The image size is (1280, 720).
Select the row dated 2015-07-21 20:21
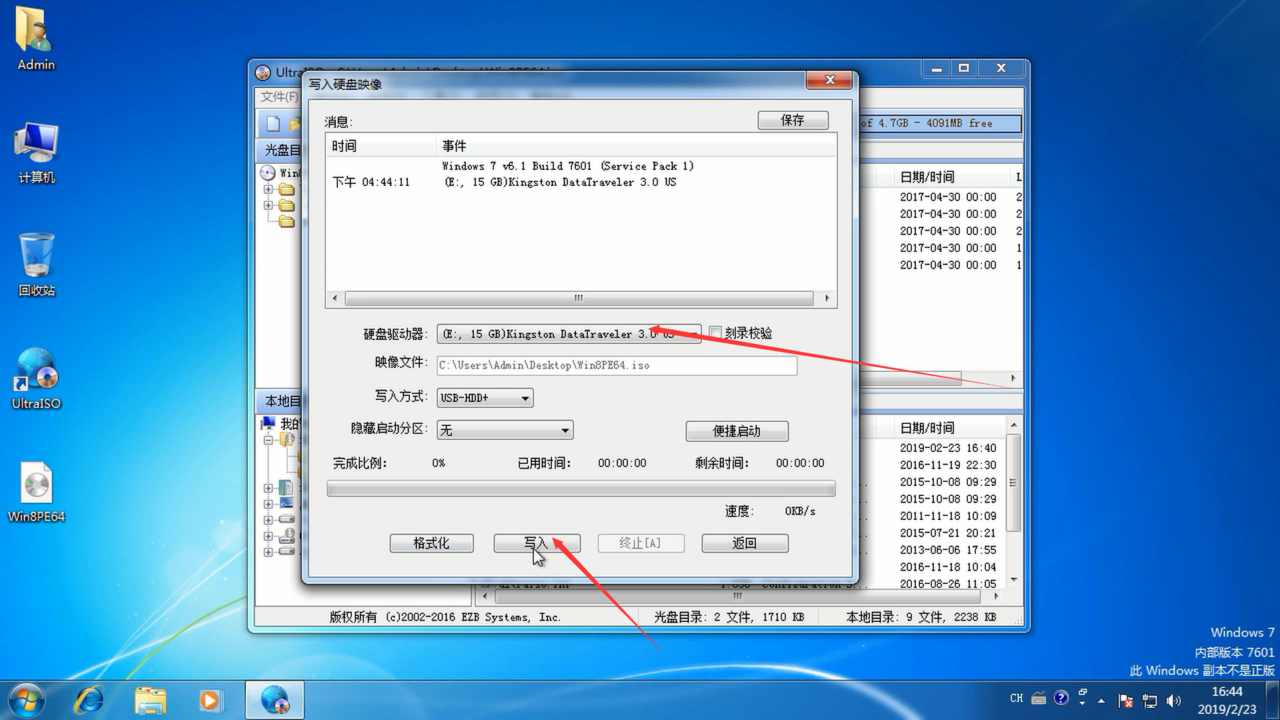click(x=948, y=533)
